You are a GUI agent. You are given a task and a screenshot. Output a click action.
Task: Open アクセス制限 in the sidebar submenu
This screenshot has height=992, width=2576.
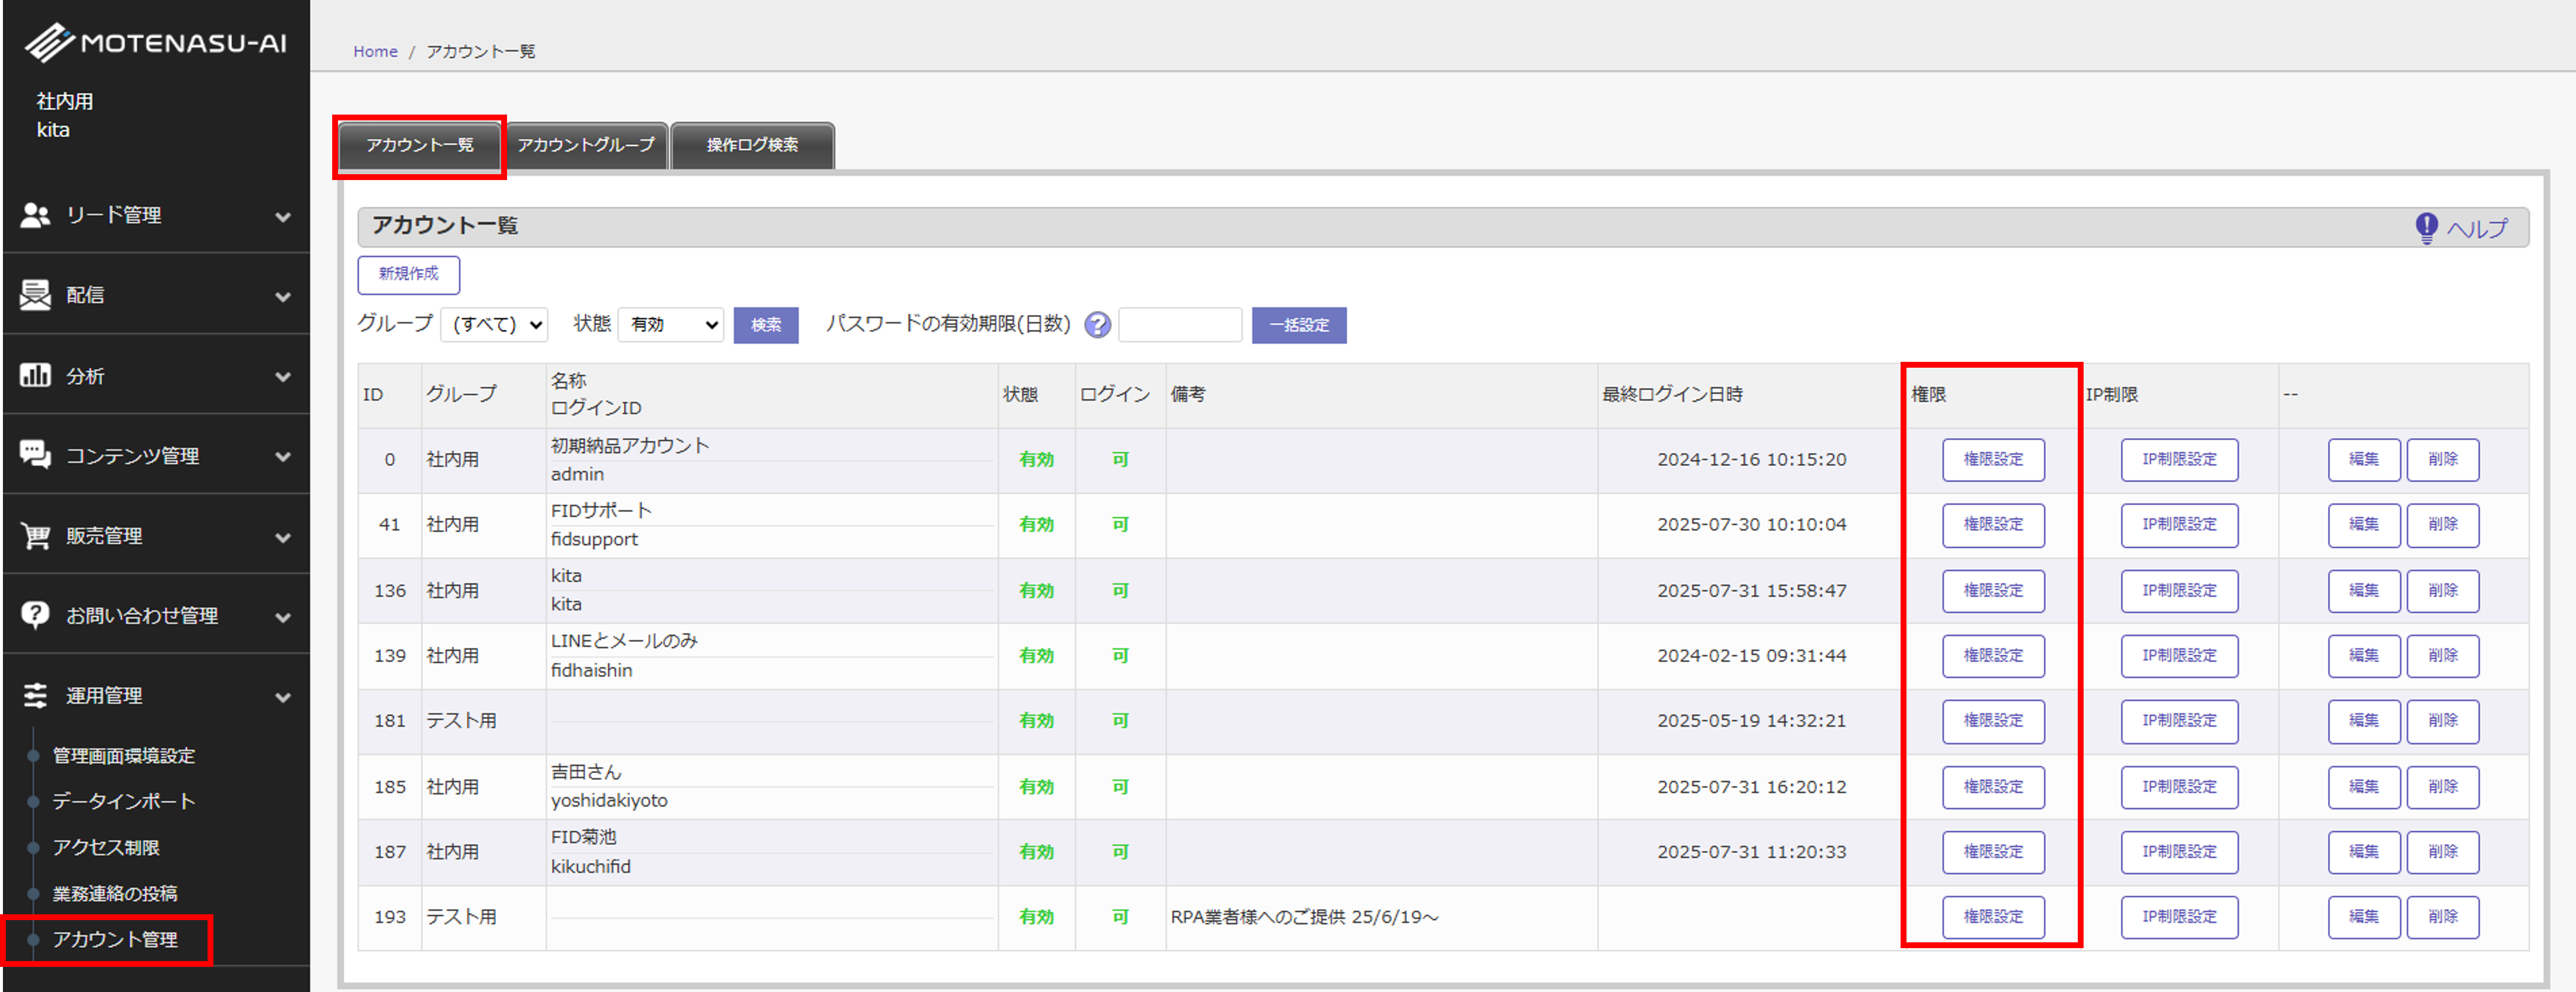click(x=106, y=848)
